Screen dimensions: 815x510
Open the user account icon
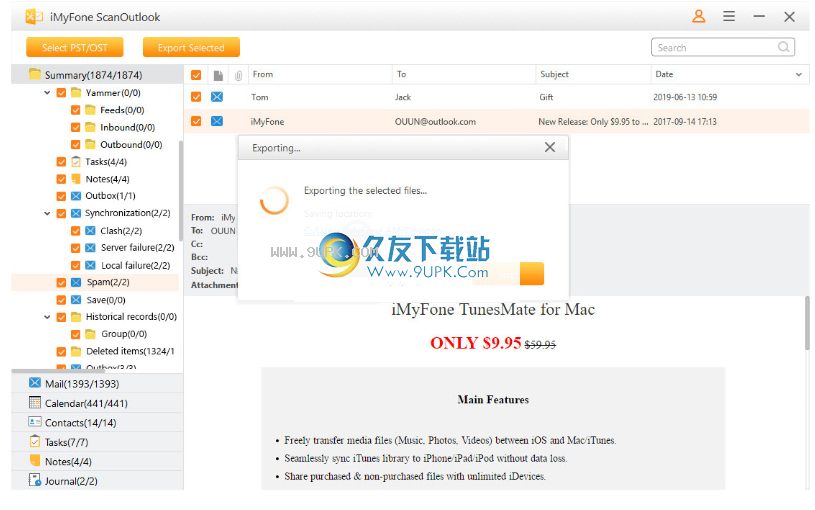pos(699,17)
